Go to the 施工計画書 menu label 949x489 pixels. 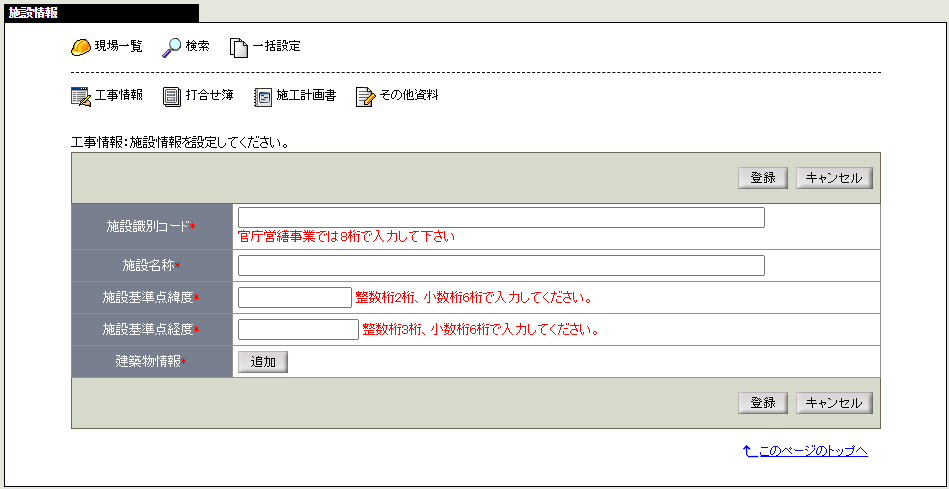point(306,95)
